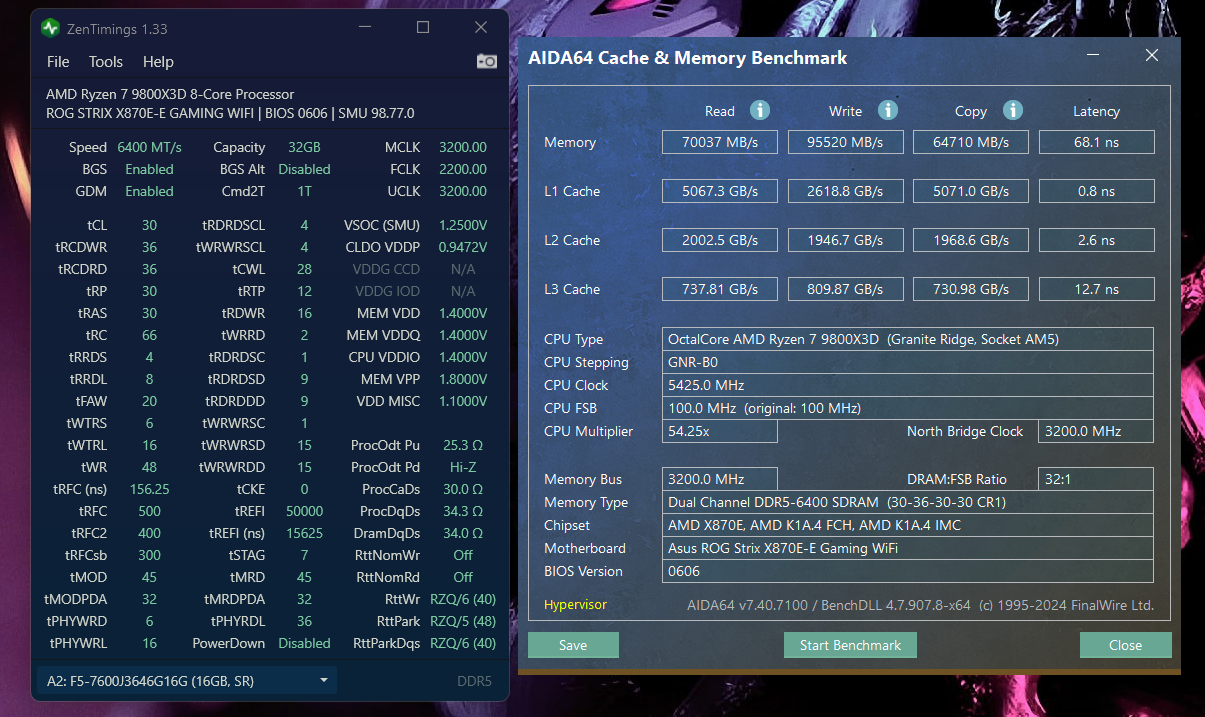Click the Copy column info icon
Viewport: 1205px width, 717px height.
(x=1013, y=110)
